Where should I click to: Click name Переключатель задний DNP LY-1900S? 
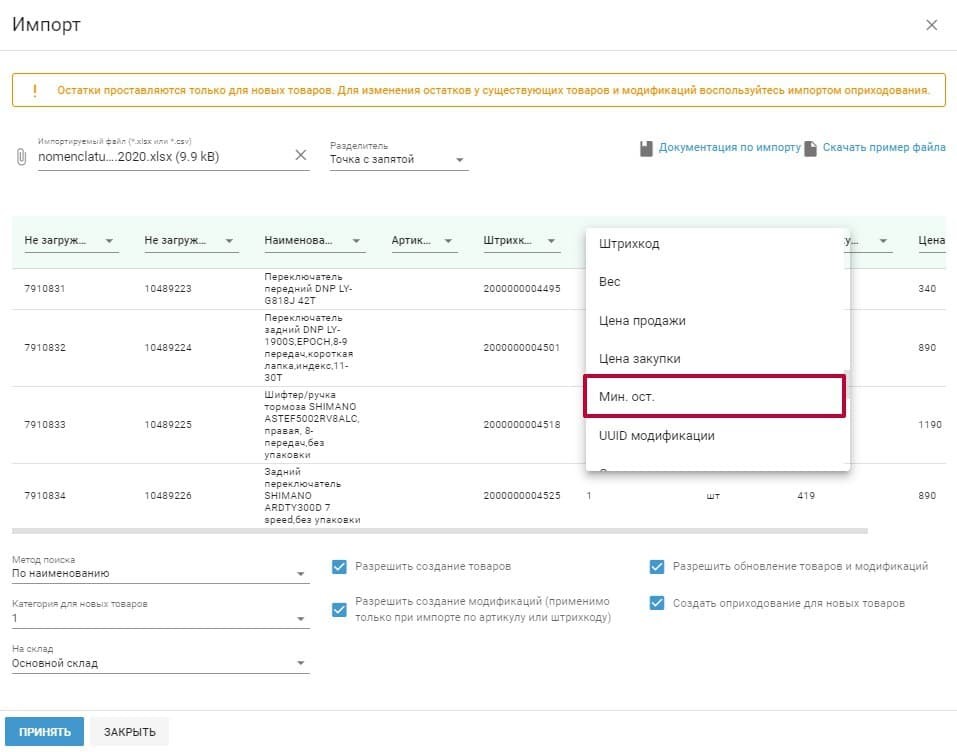tap(309, 348)
